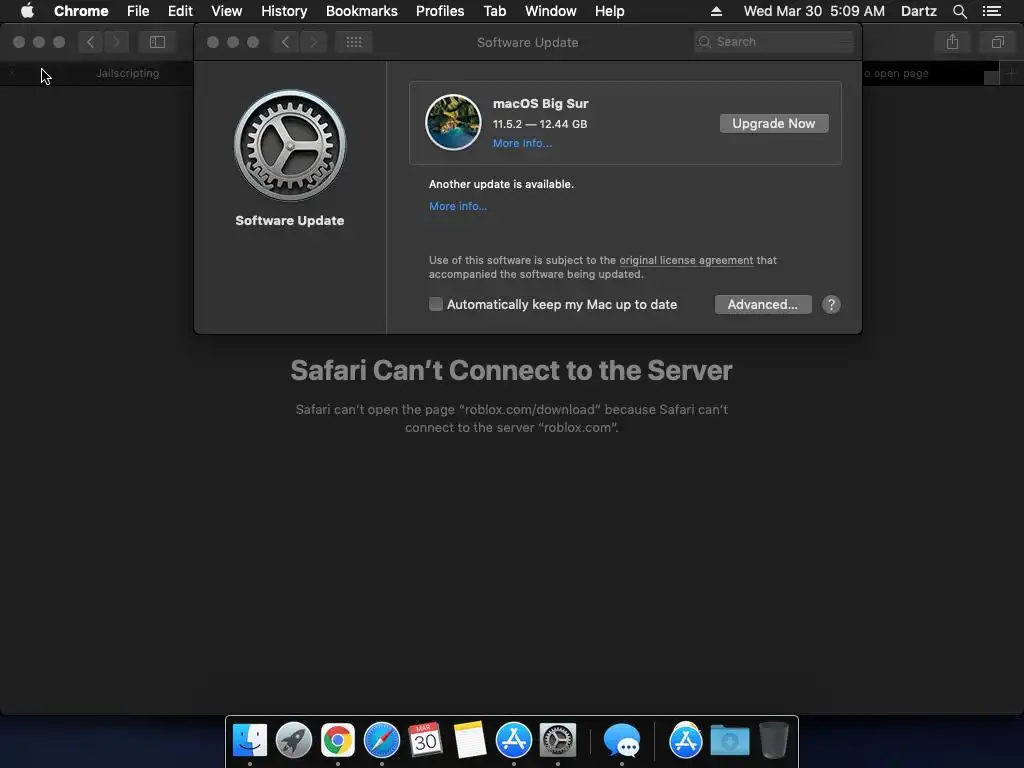Open More info link under Another update
Viewport: 1024px width, 768px height.
458,206
